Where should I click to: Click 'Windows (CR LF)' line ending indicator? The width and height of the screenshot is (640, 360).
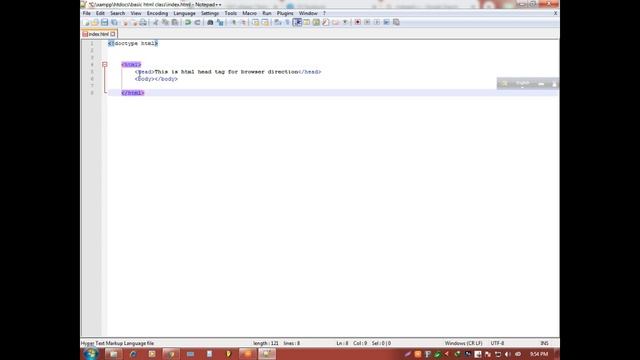click(x=463, y=343)
